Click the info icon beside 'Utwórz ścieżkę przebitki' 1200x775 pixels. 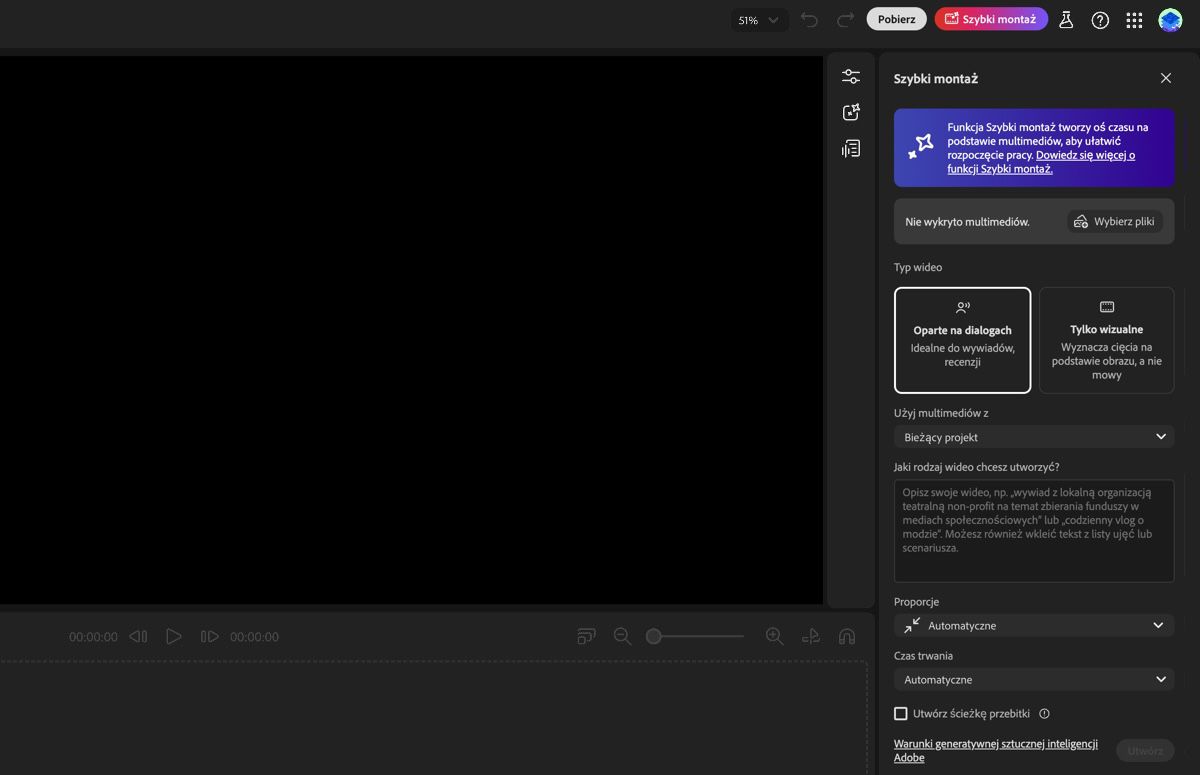click(1044, 714)
